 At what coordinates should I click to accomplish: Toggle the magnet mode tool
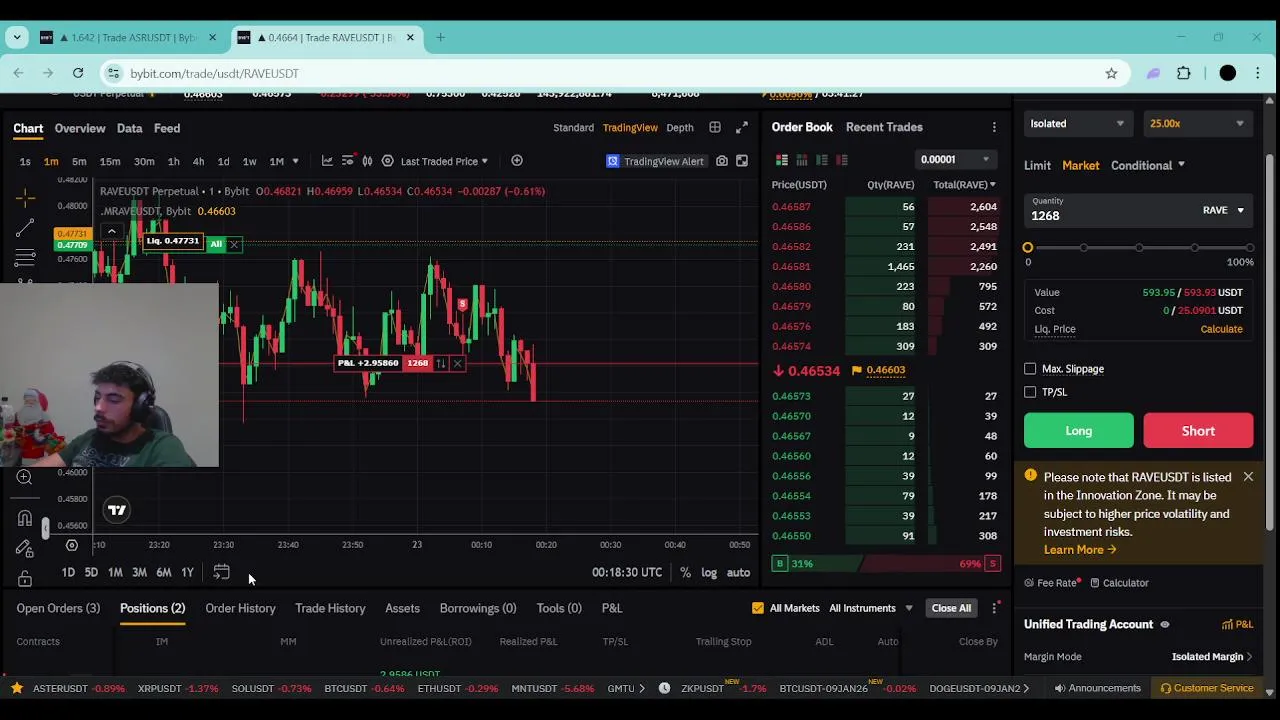[x=25, y=518]
